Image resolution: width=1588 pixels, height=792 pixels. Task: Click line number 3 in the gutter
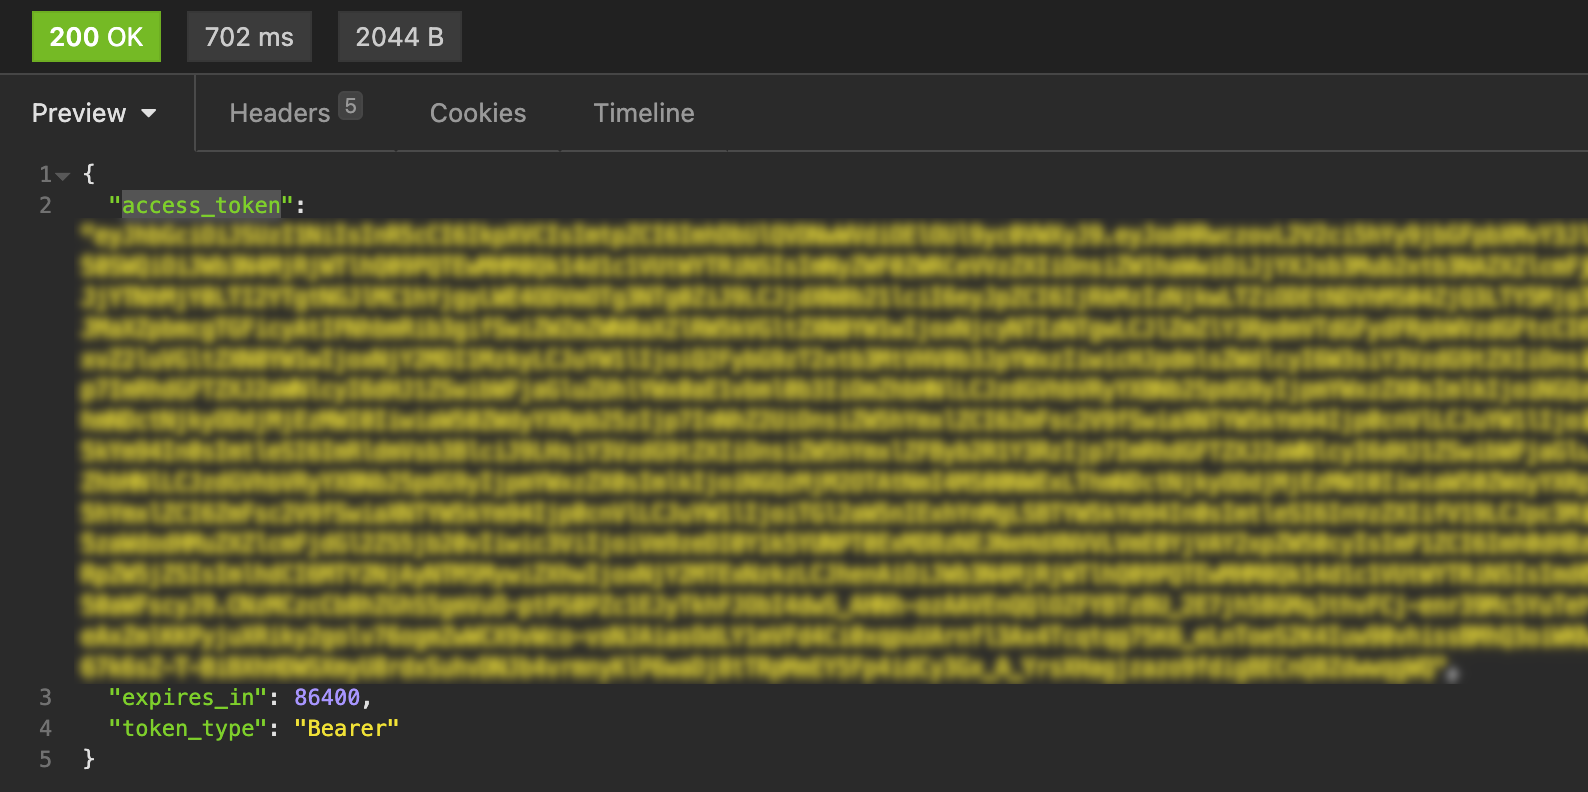click(x=45, y=697)
